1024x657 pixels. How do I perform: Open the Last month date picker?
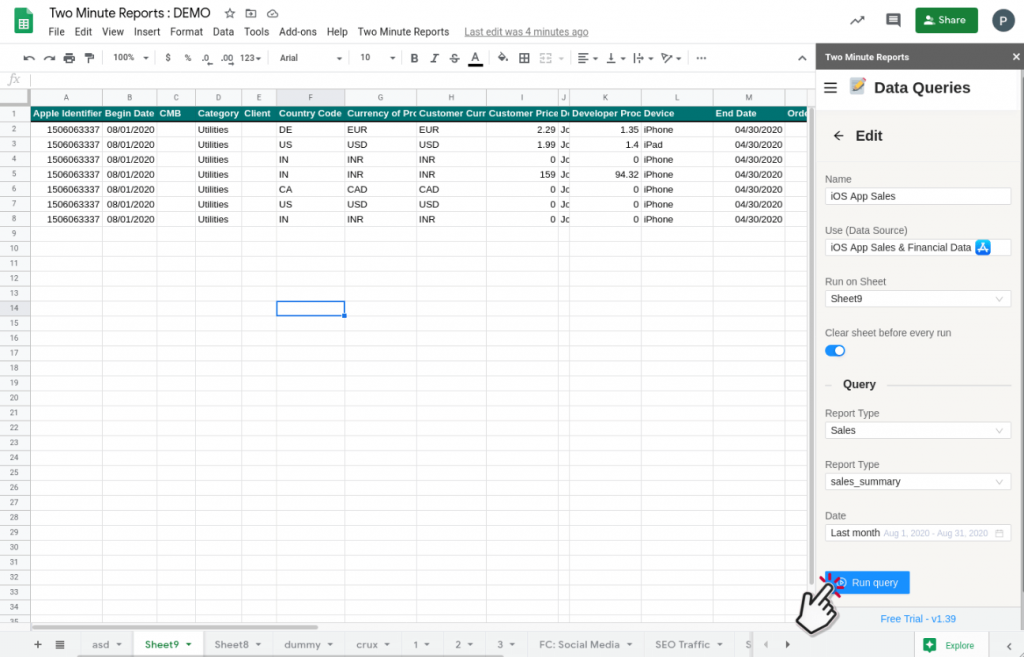point(918,533)
